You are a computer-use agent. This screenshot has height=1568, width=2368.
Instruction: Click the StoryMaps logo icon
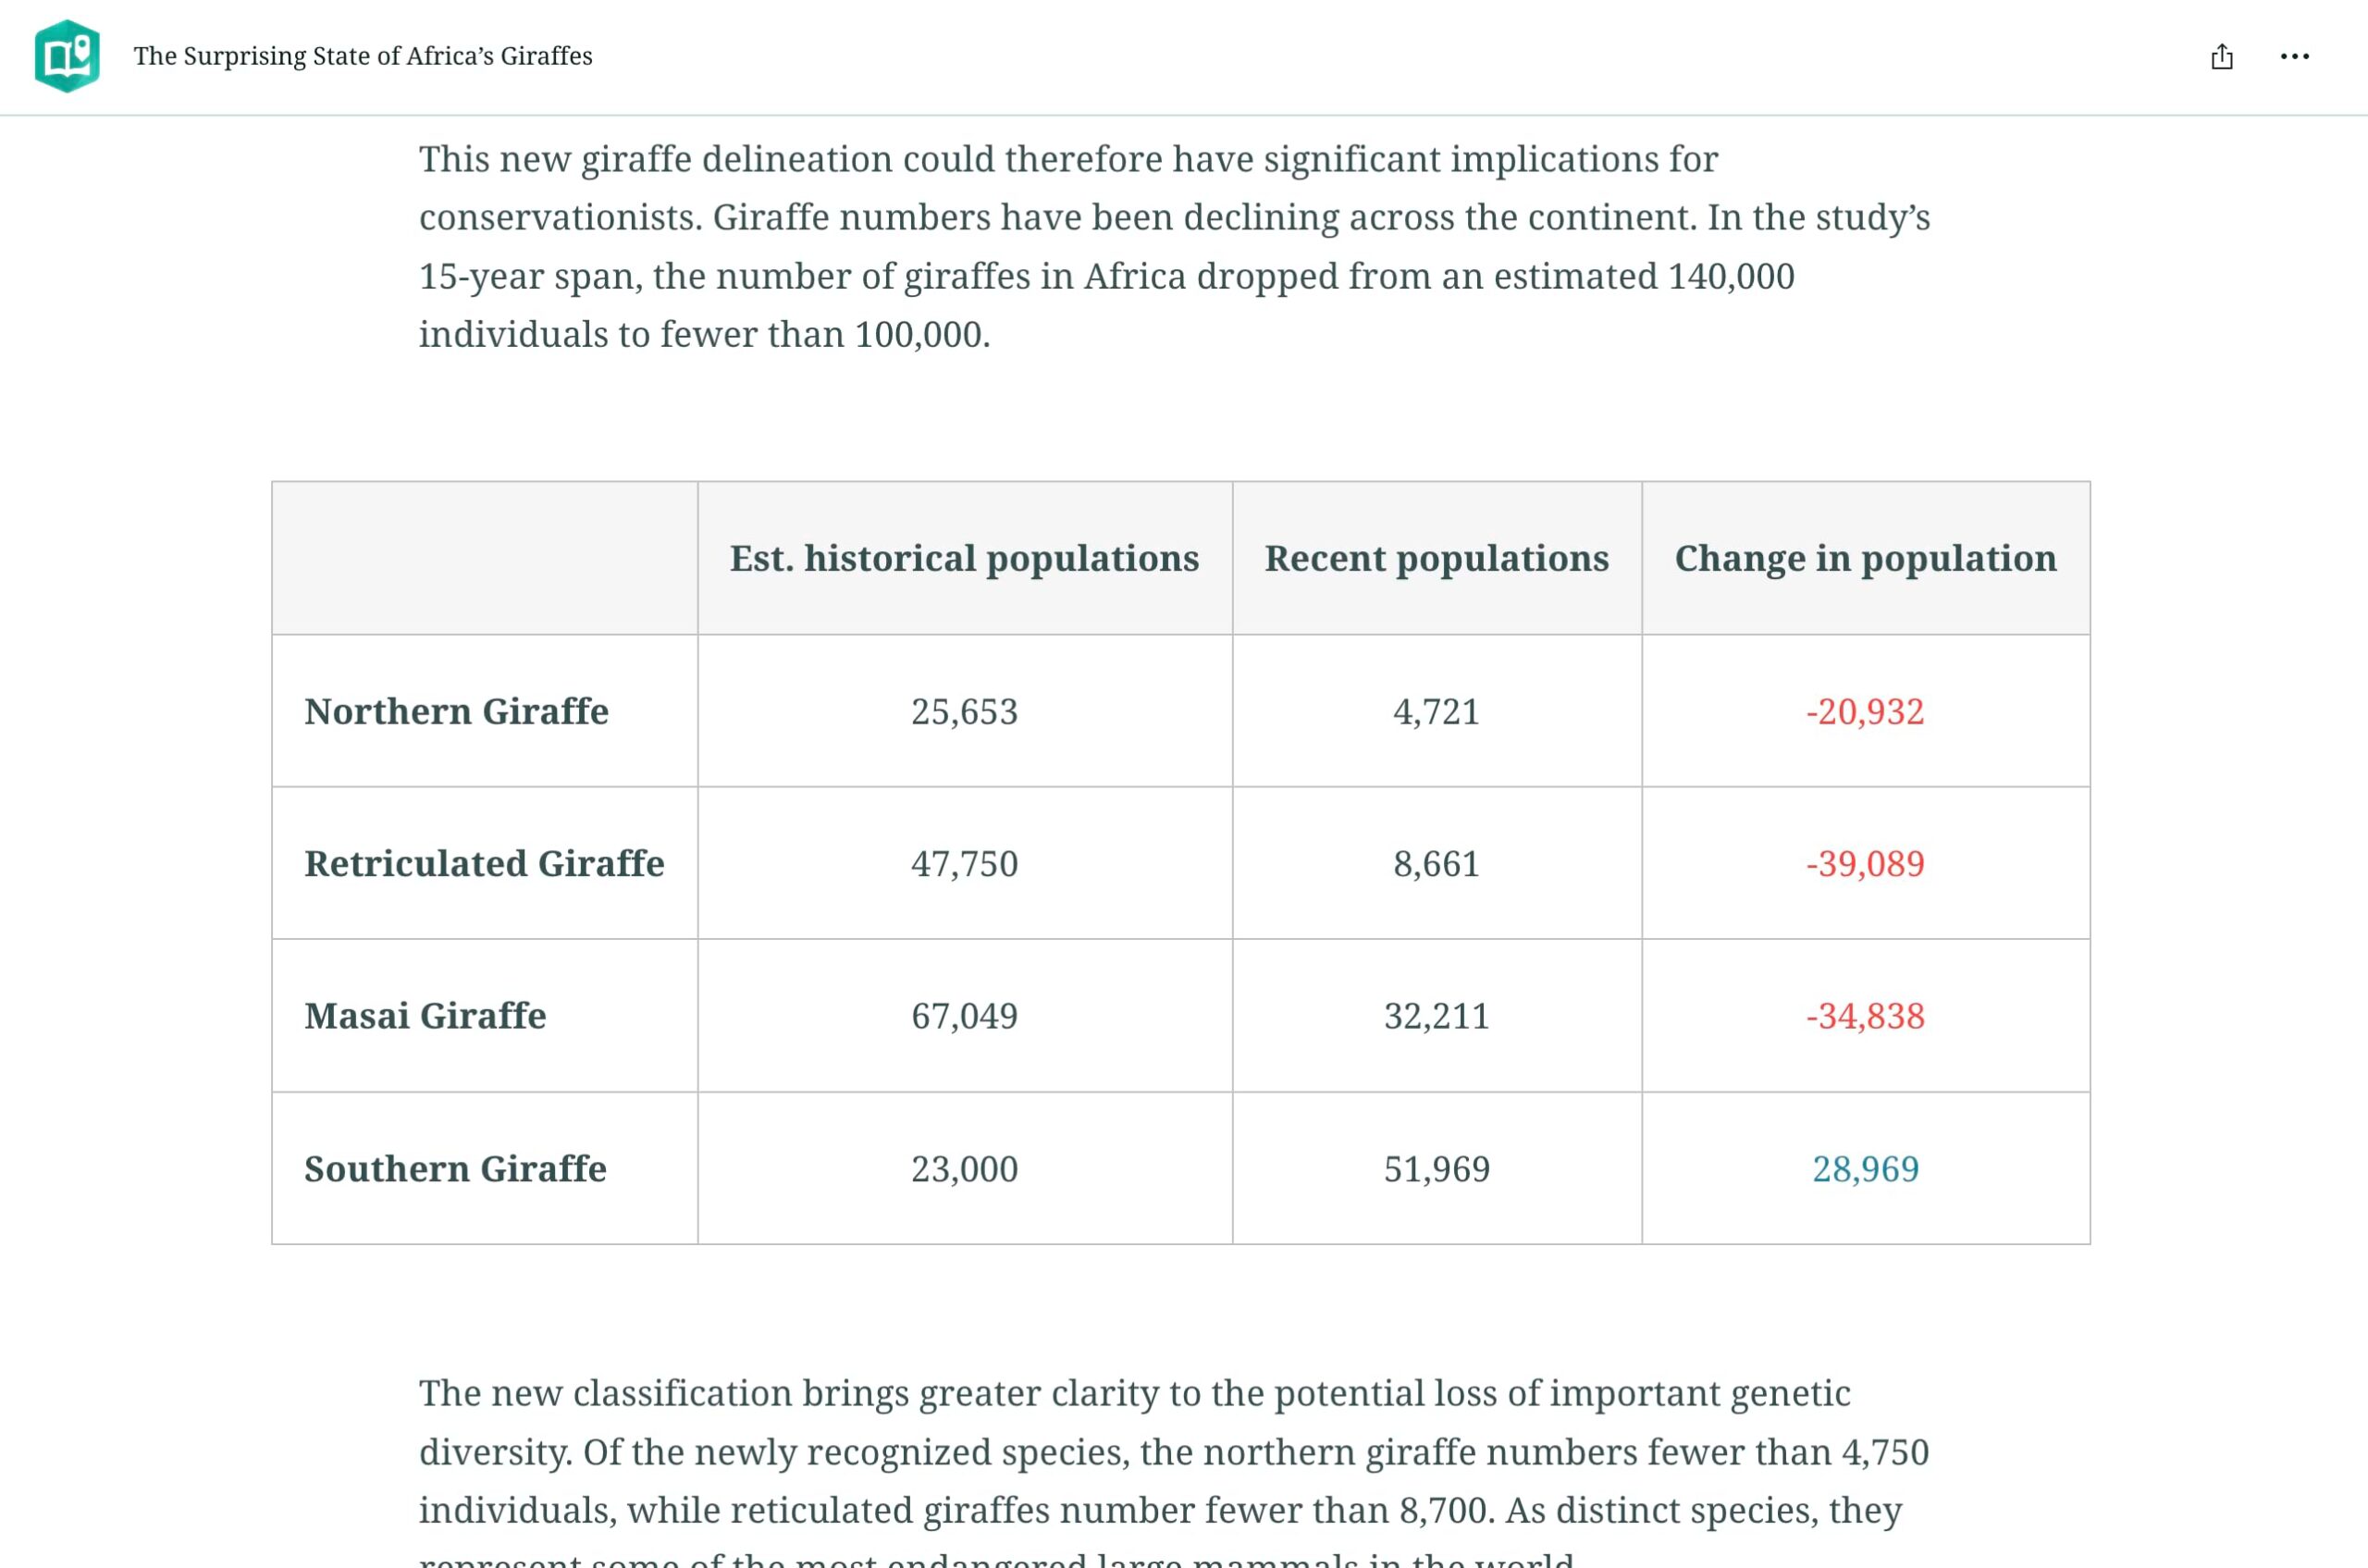(67, 56)
